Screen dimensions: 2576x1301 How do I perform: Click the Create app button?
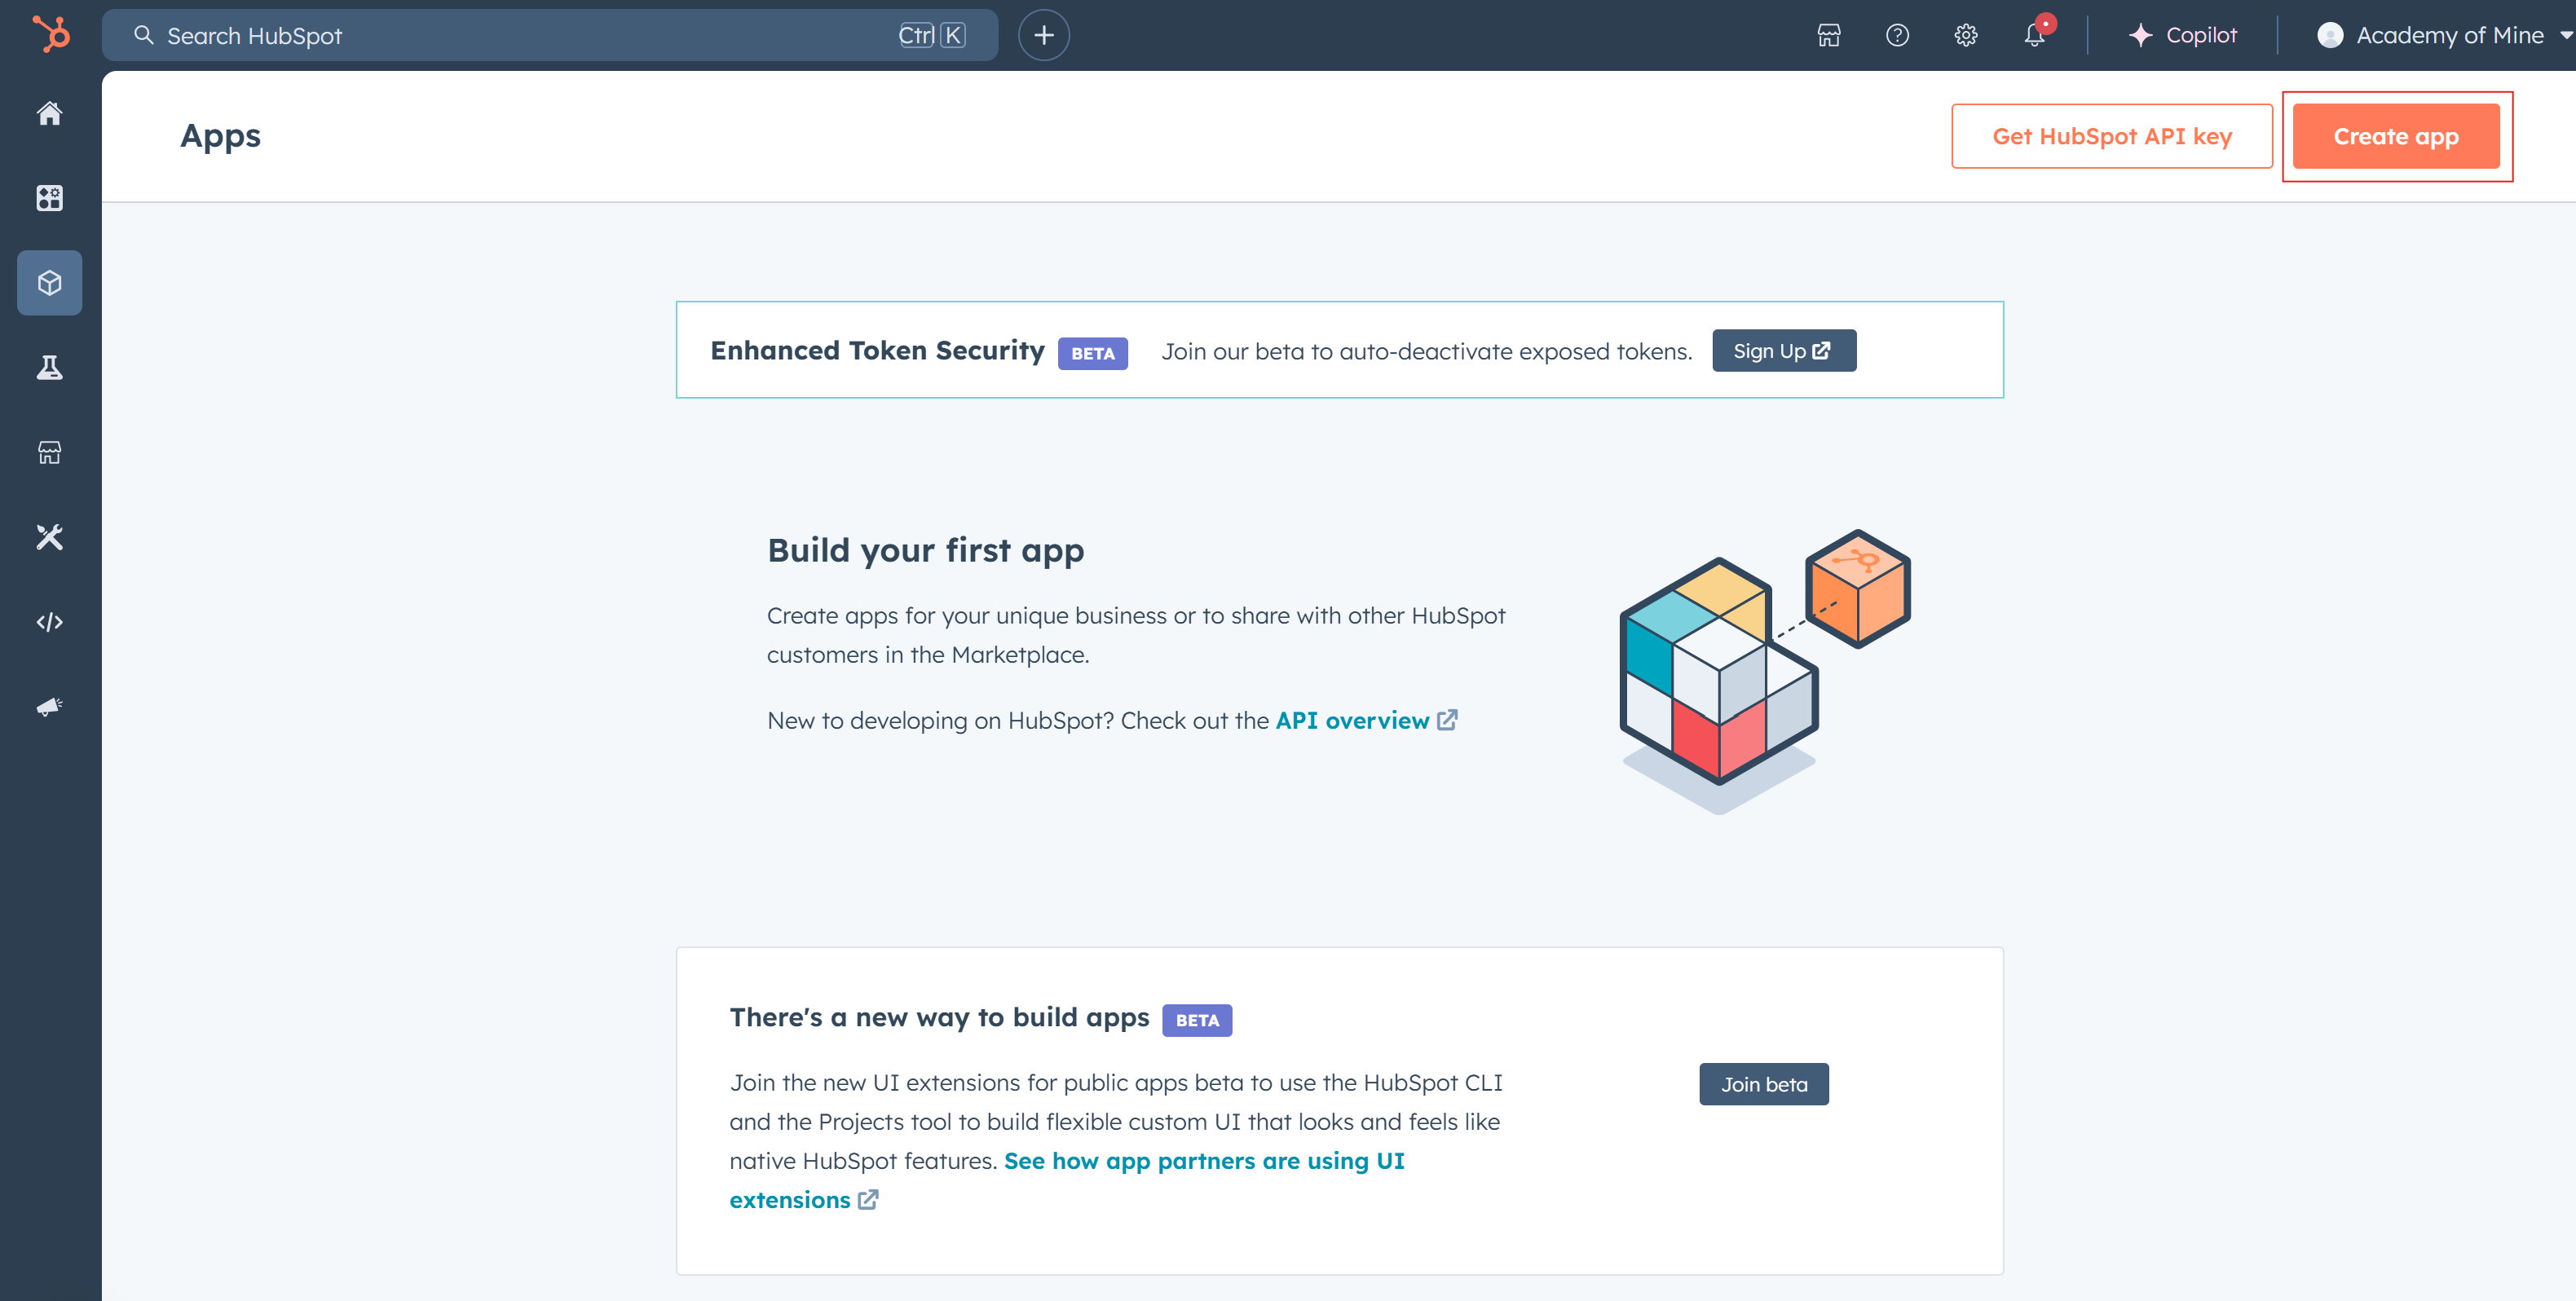click(x=2395, y=136)
